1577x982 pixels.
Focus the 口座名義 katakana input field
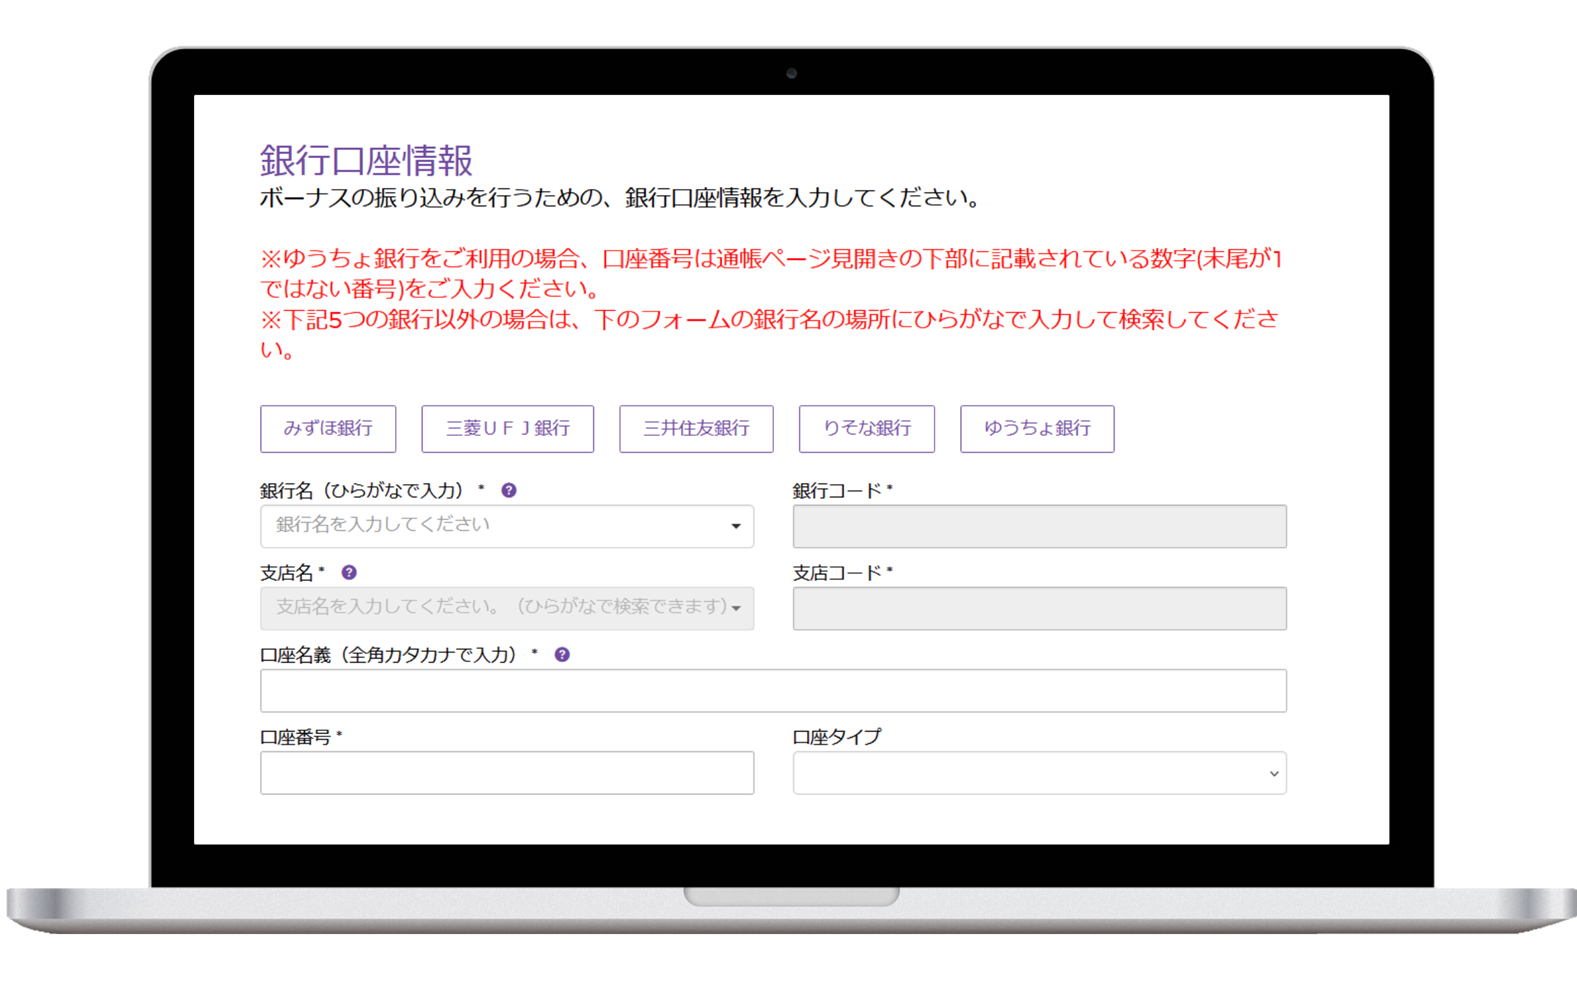(773, 691)
